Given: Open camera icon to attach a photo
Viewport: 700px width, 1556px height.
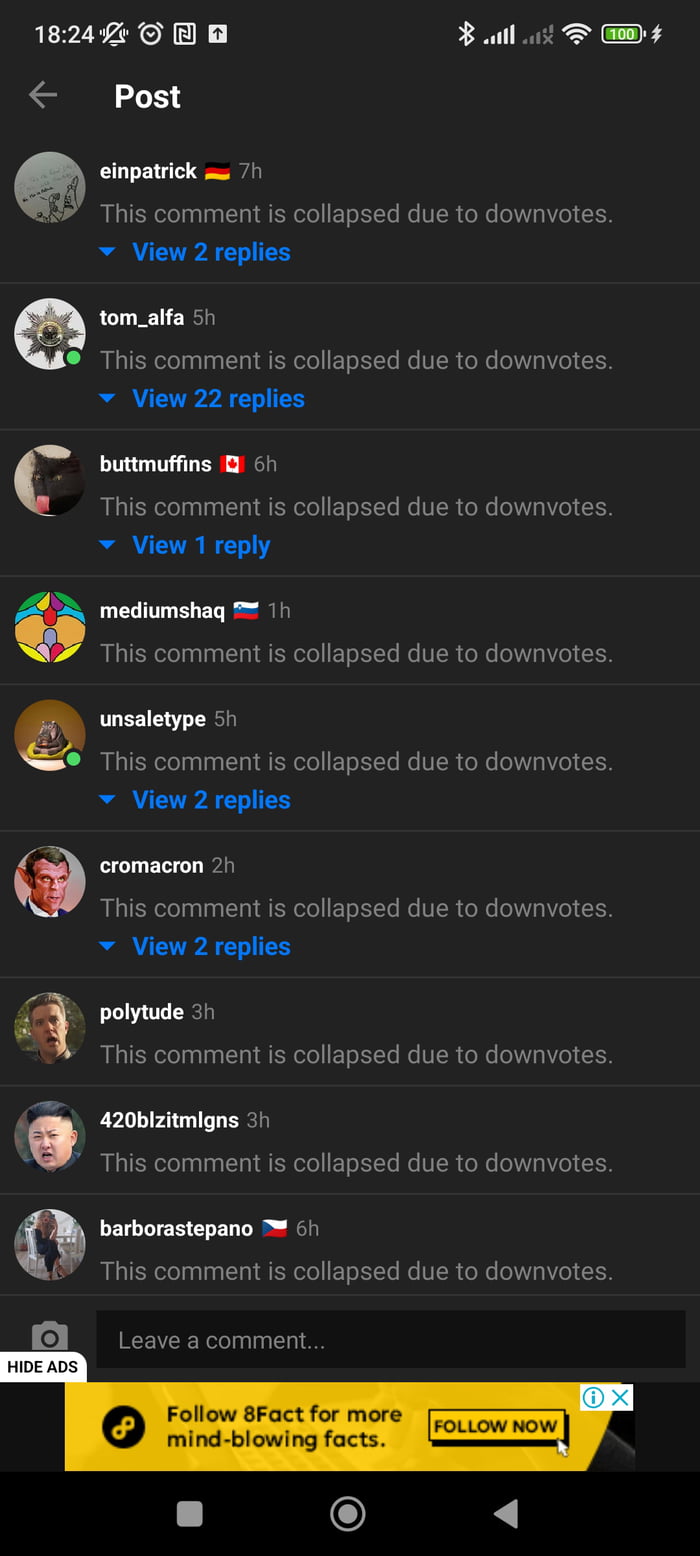Looking at the screenshot, I should click(x=49, y=1337).
